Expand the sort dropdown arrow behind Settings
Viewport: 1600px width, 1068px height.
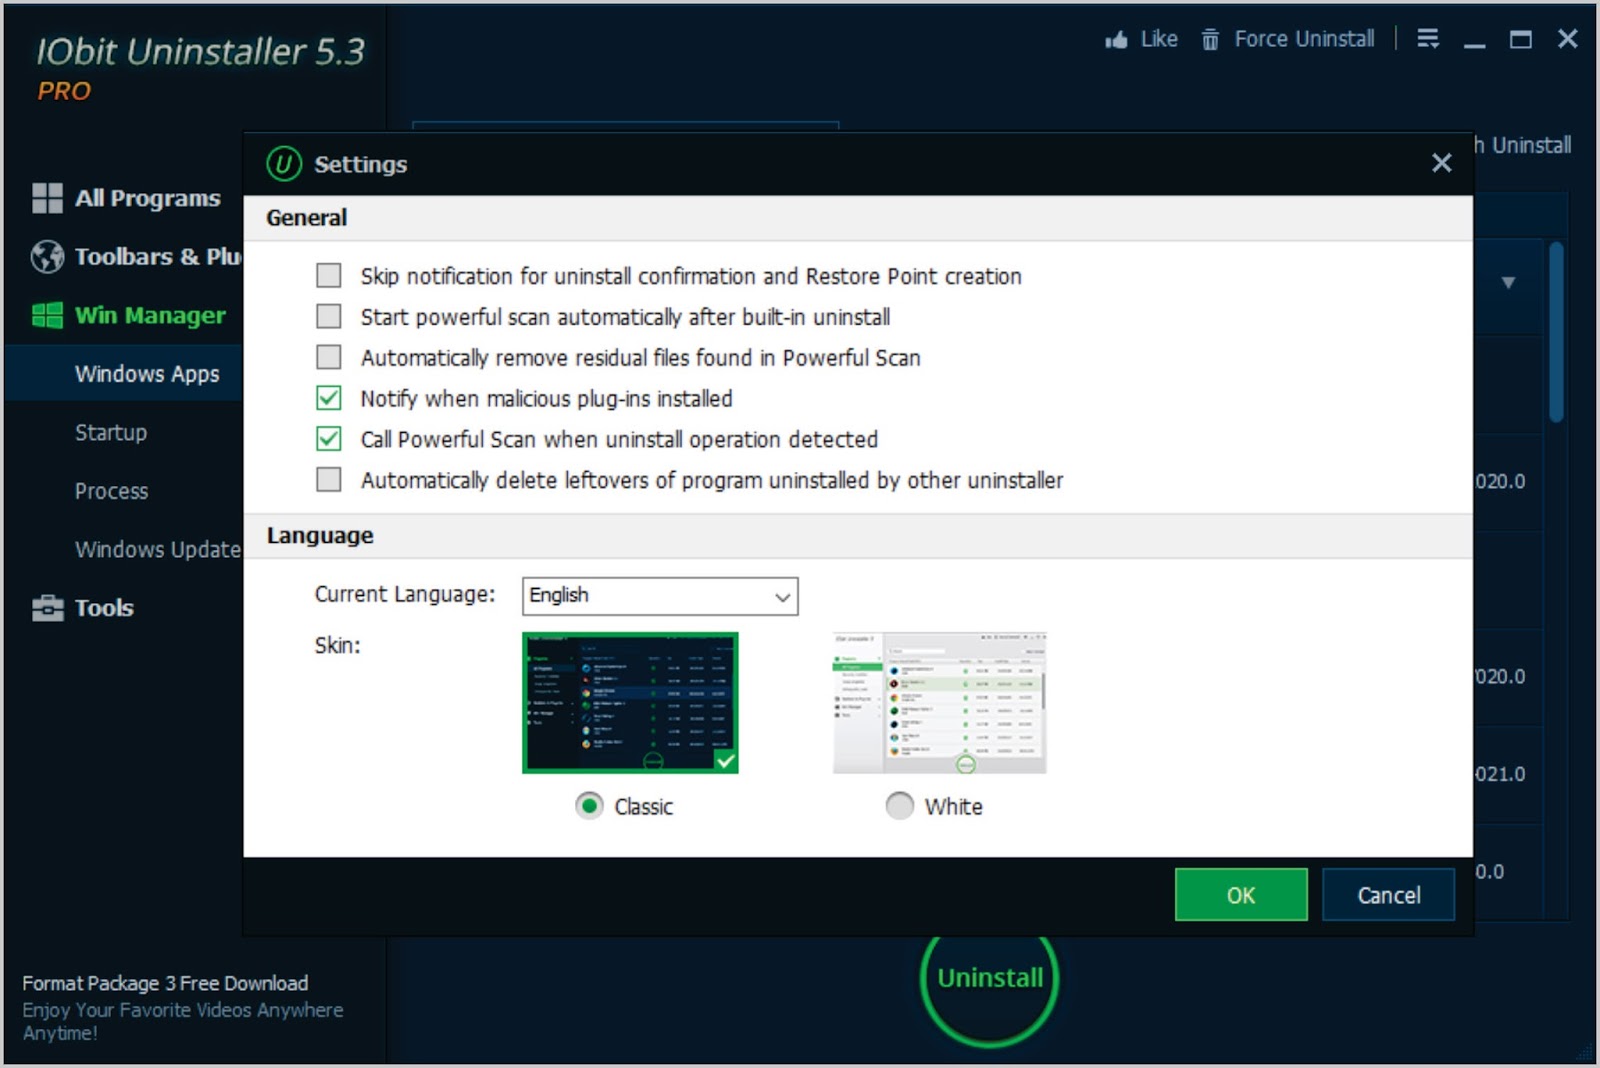pos(1508,283)
